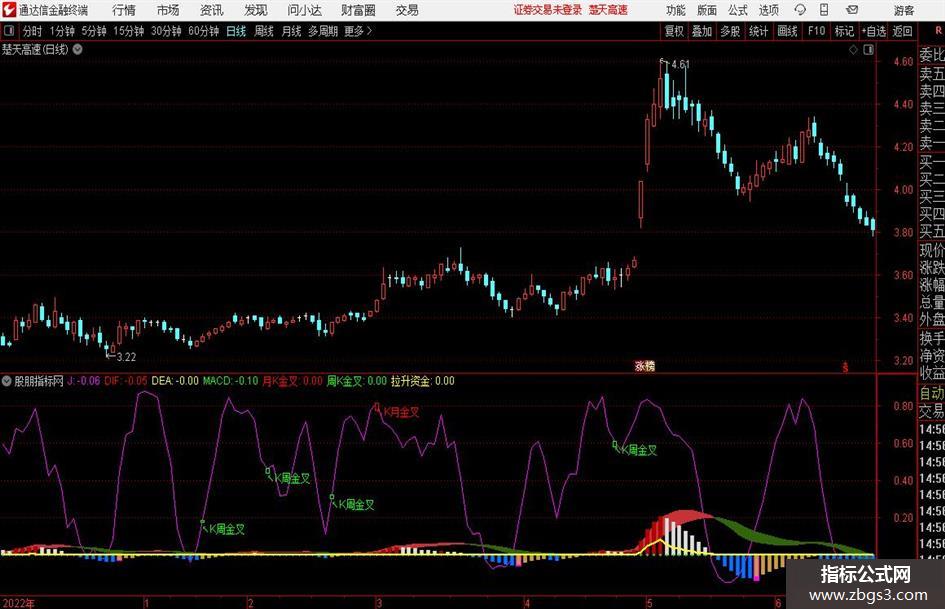Switch to 60分钟 period

[204, 31]
